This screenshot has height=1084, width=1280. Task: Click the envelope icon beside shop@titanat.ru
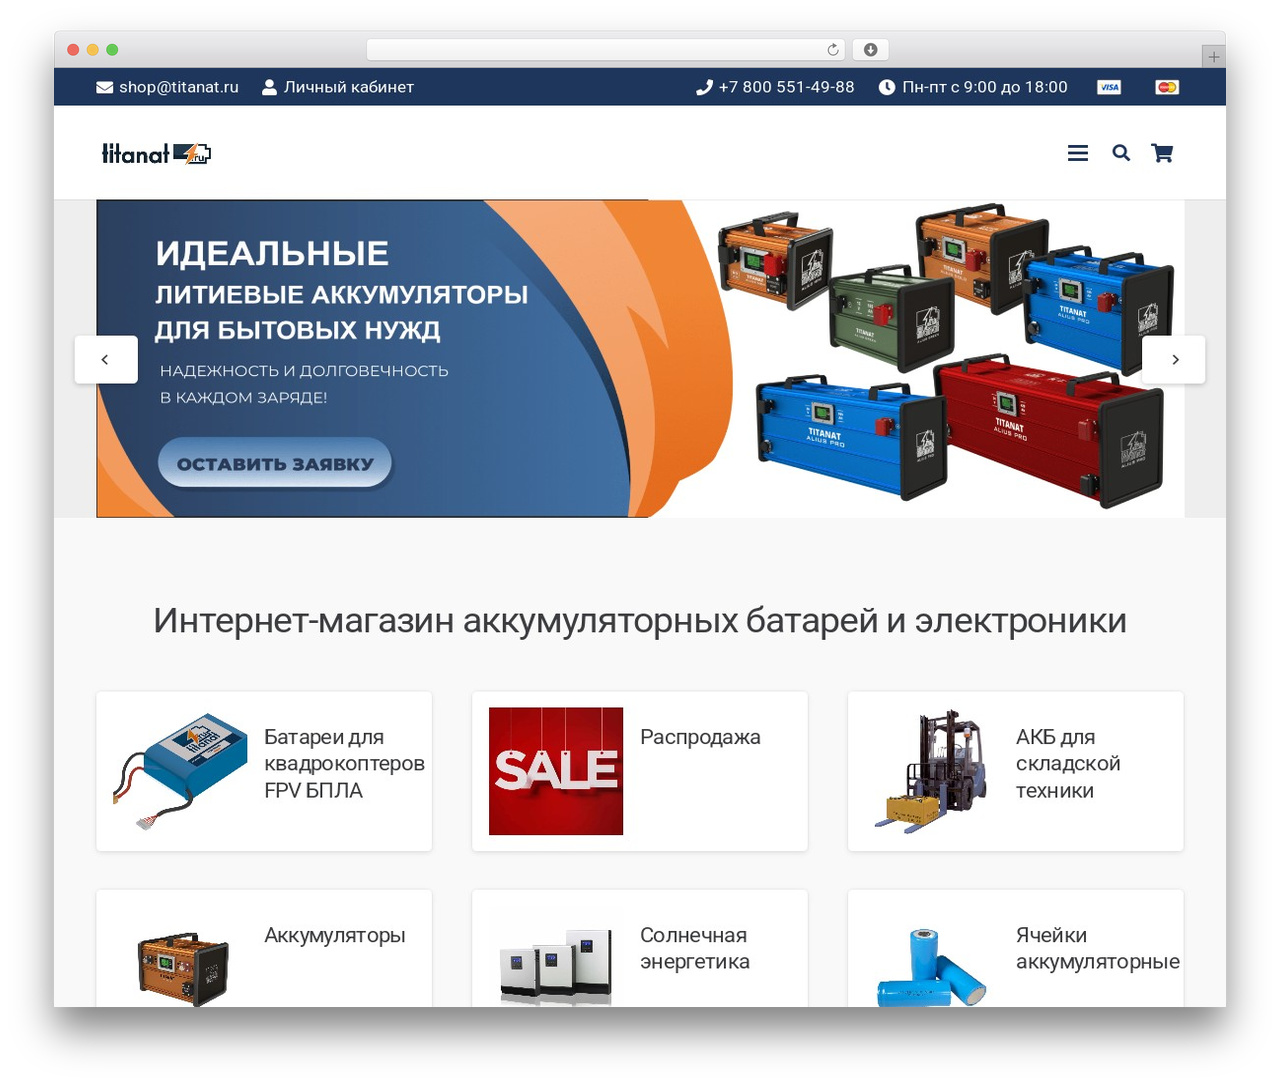104,87
